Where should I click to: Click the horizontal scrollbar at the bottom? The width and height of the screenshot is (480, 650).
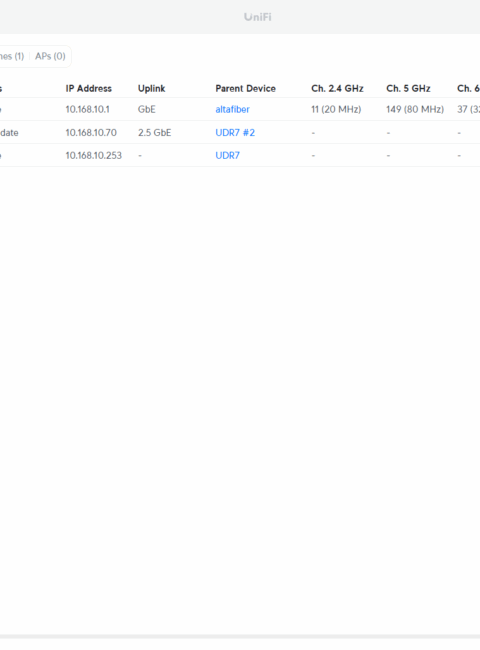click(x=240, y=636)
